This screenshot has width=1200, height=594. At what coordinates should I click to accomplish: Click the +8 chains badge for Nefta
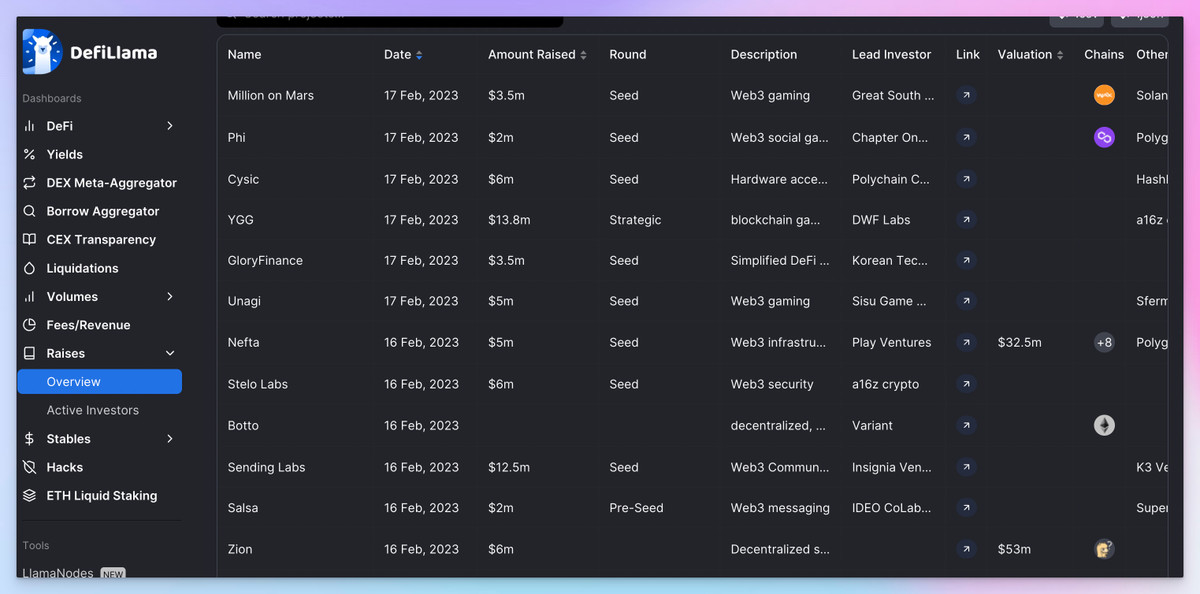1104,343
